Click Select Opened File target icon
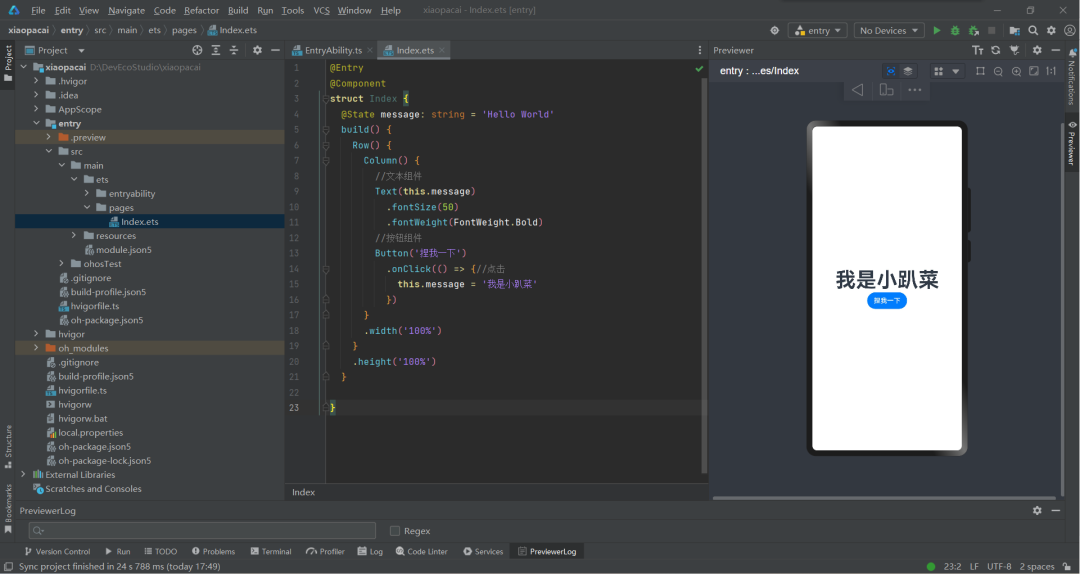The width and height of the screenshot is (1080, 574). coord(197,50)
